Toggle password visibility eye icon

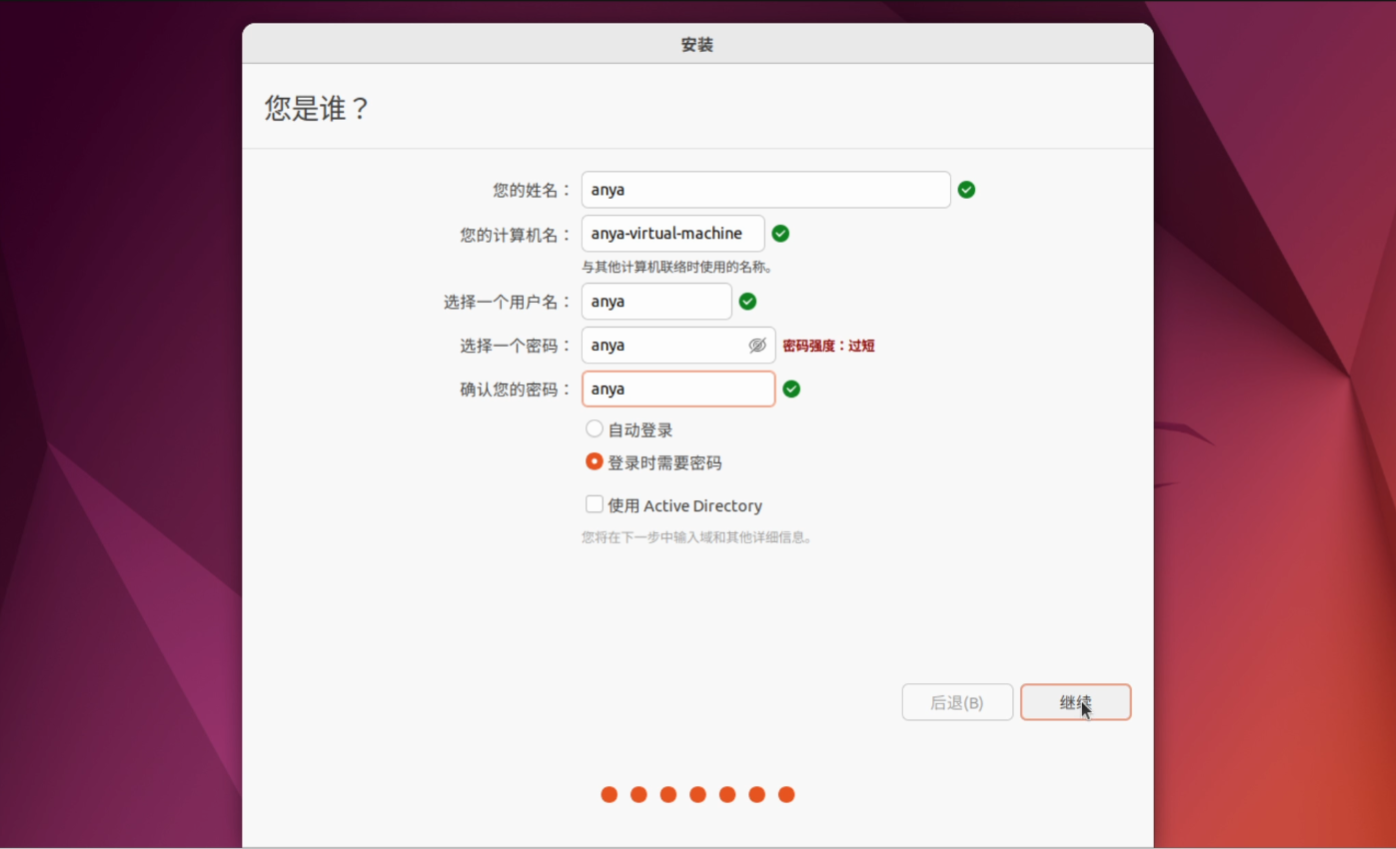click(757, 345)
